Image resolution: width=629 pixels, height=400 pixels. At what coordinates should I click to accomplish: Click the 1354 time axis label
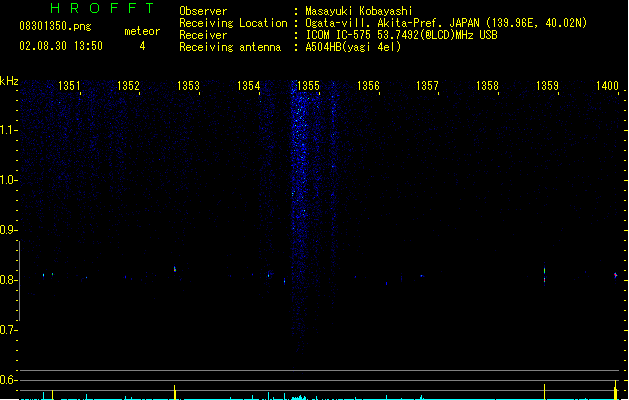[x=248, y=86]
